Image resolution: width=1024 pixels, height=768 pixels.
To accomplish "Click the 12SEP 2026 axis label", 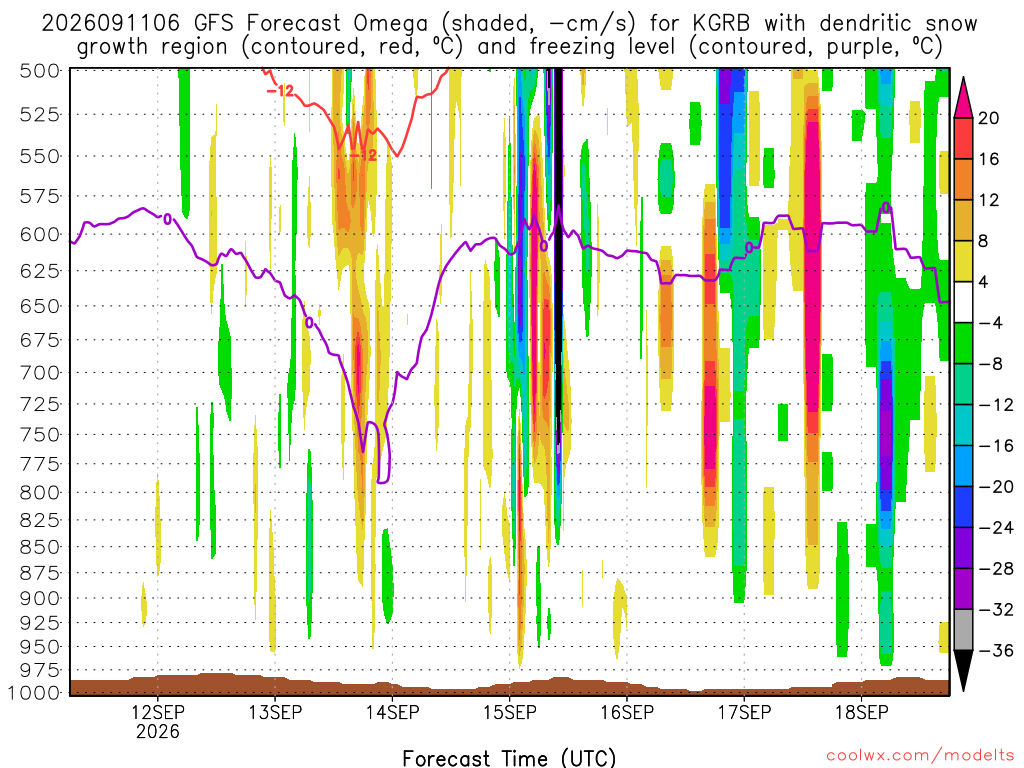I will [157, 721].
